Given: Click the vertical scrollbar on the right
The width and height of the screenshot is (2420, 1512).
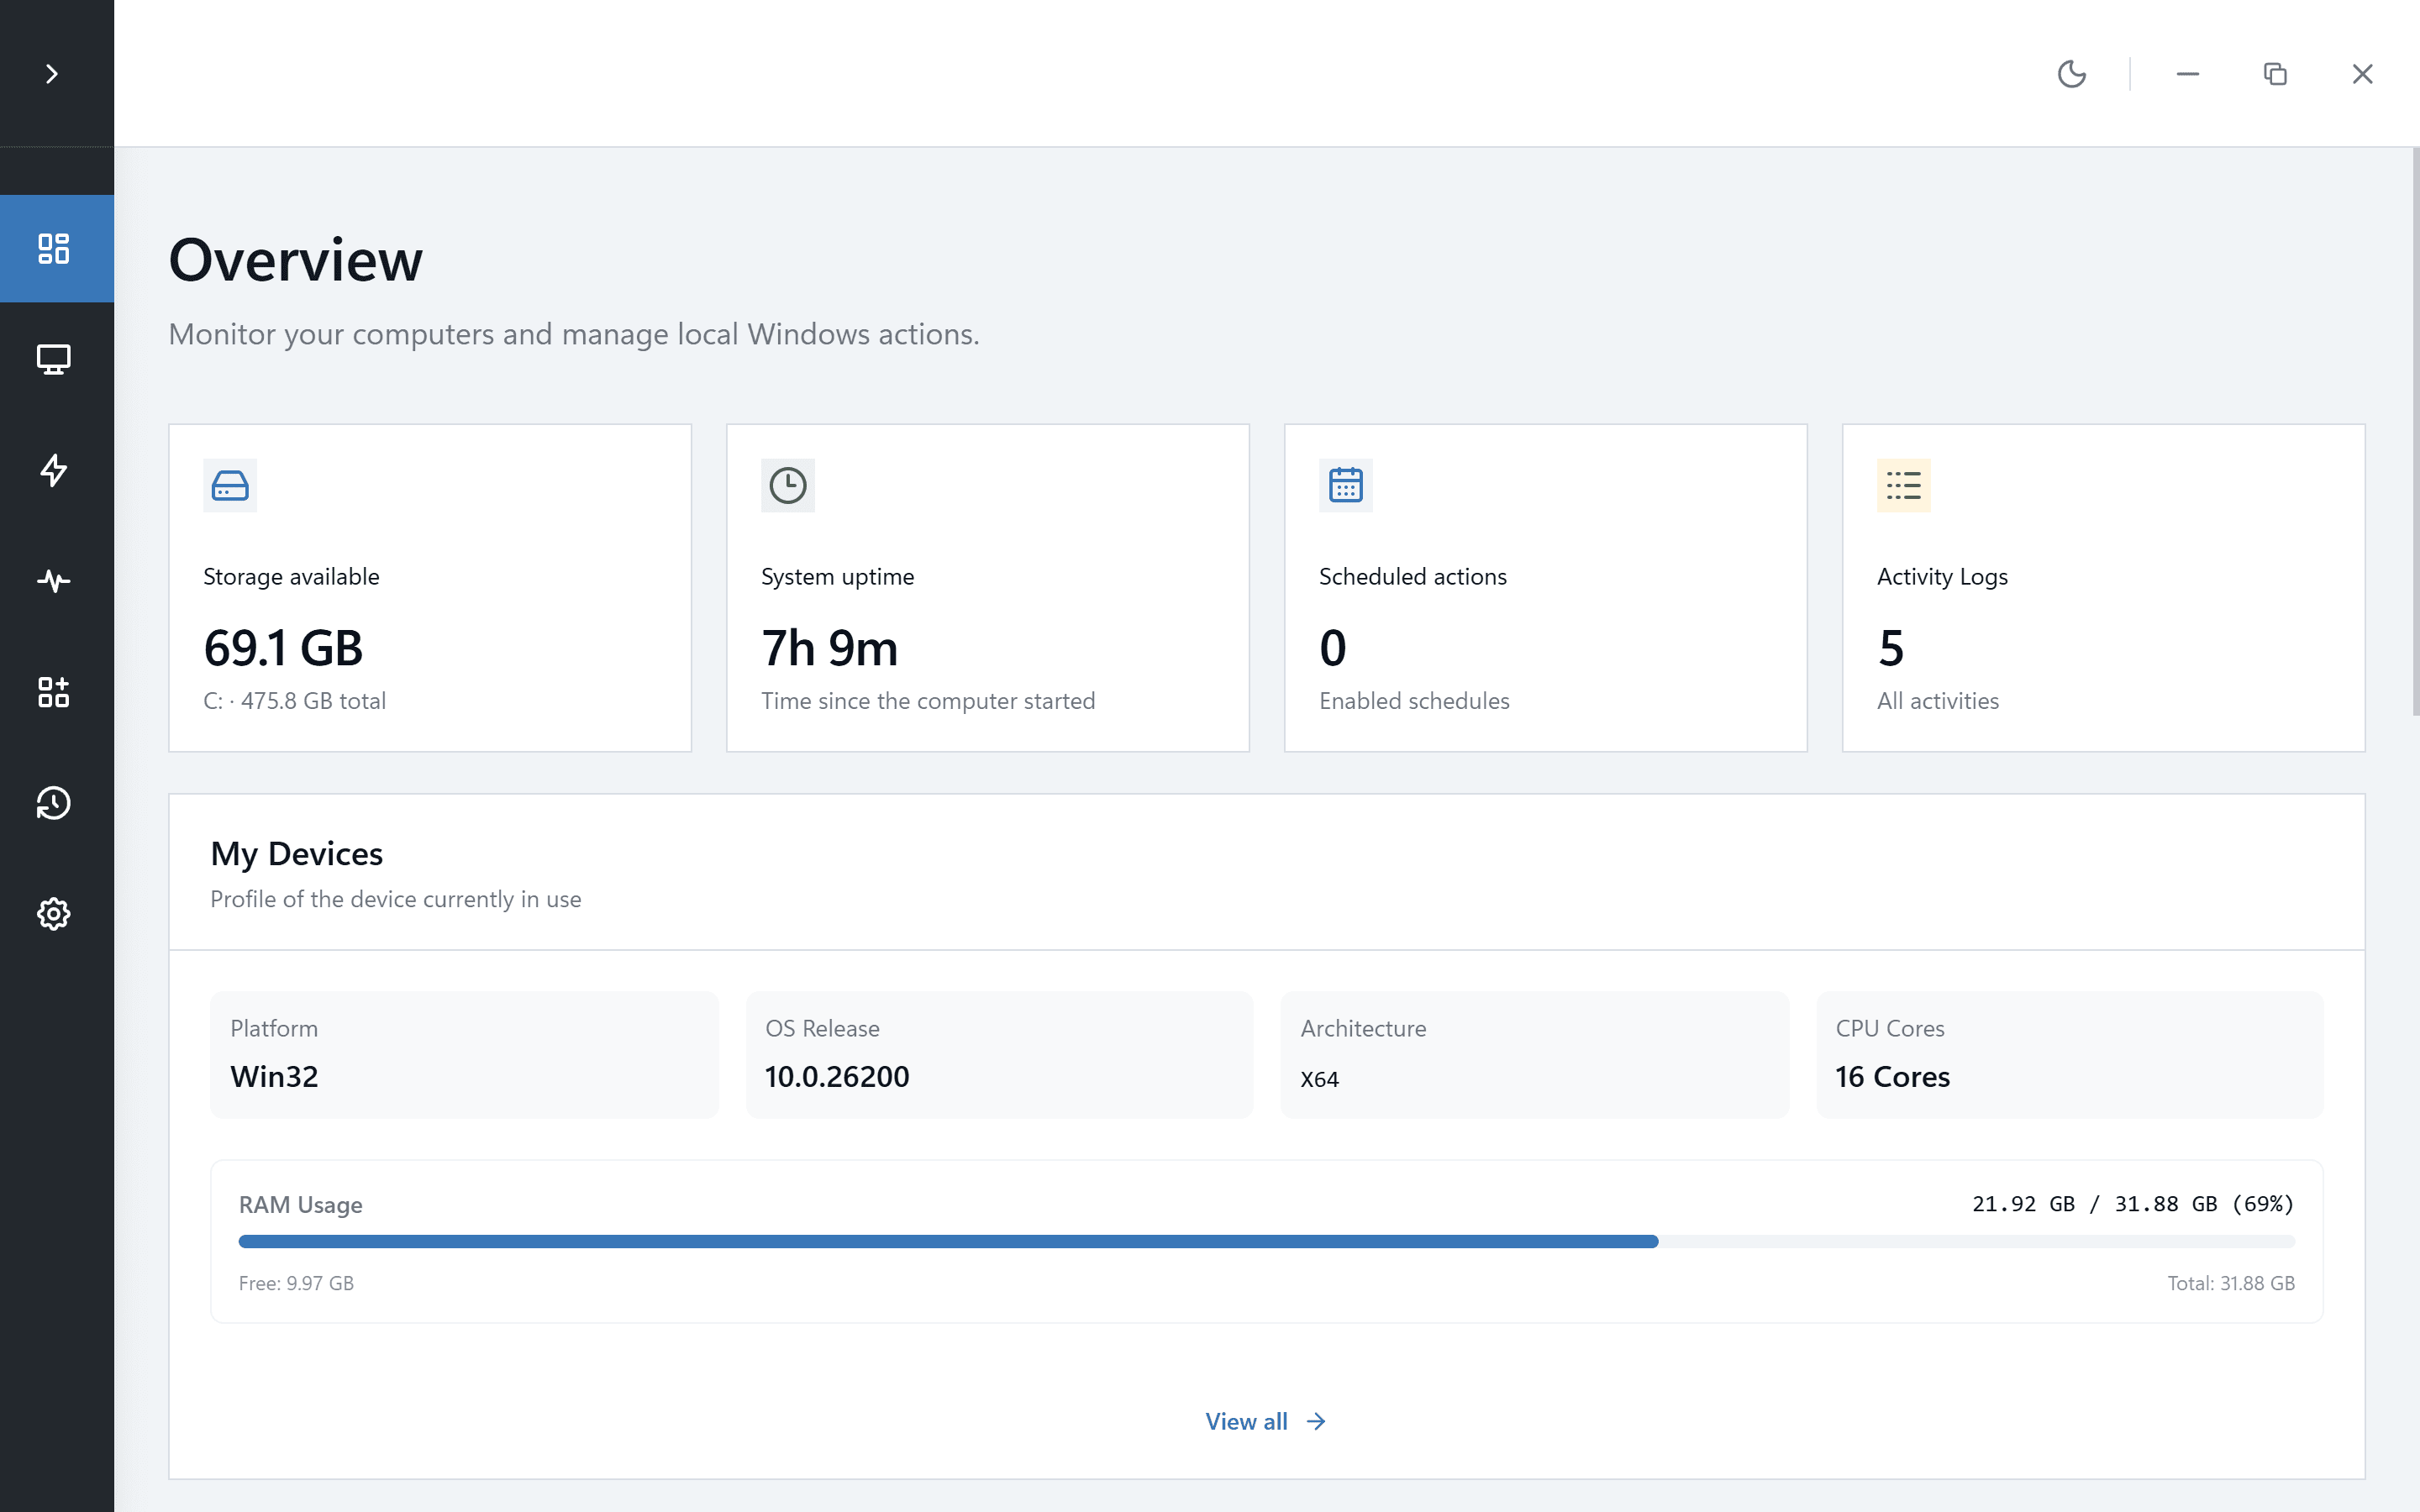Looking at the screenshot, I should pos(2415,432).
